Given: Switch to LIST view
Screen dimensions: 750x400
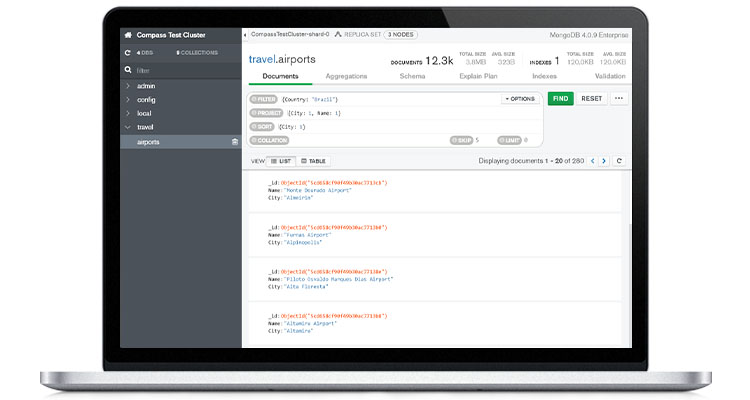Looking at the screenshot, I should coord(281,161).
